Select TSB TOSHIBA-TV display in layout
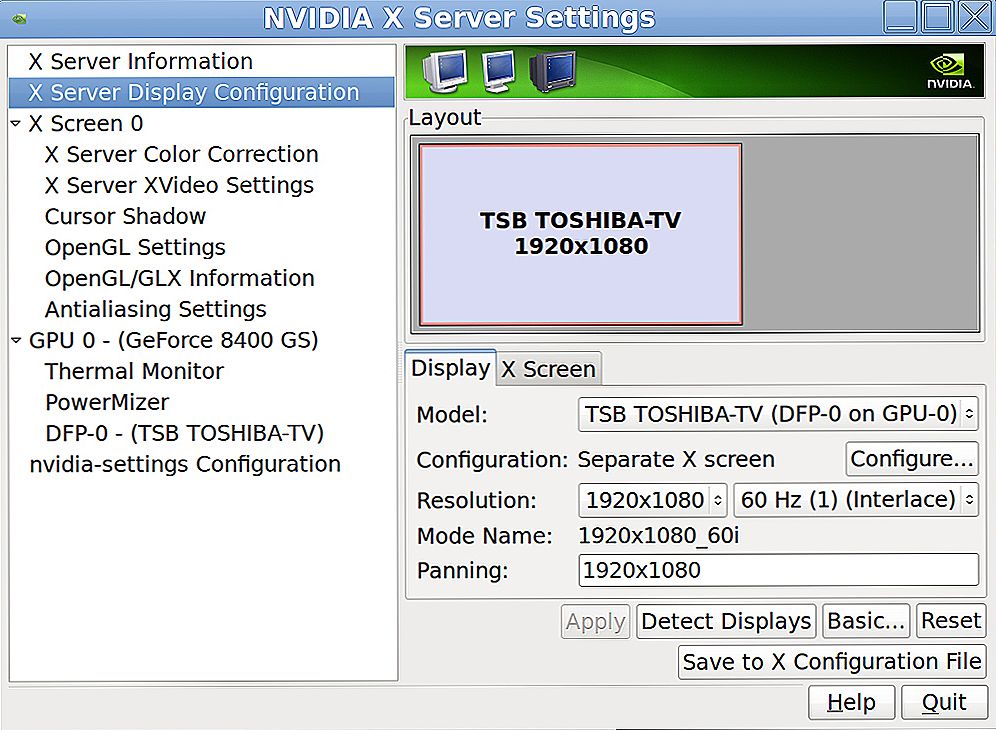Viewport: 996px width, 730px height. (x=581, y=234)
